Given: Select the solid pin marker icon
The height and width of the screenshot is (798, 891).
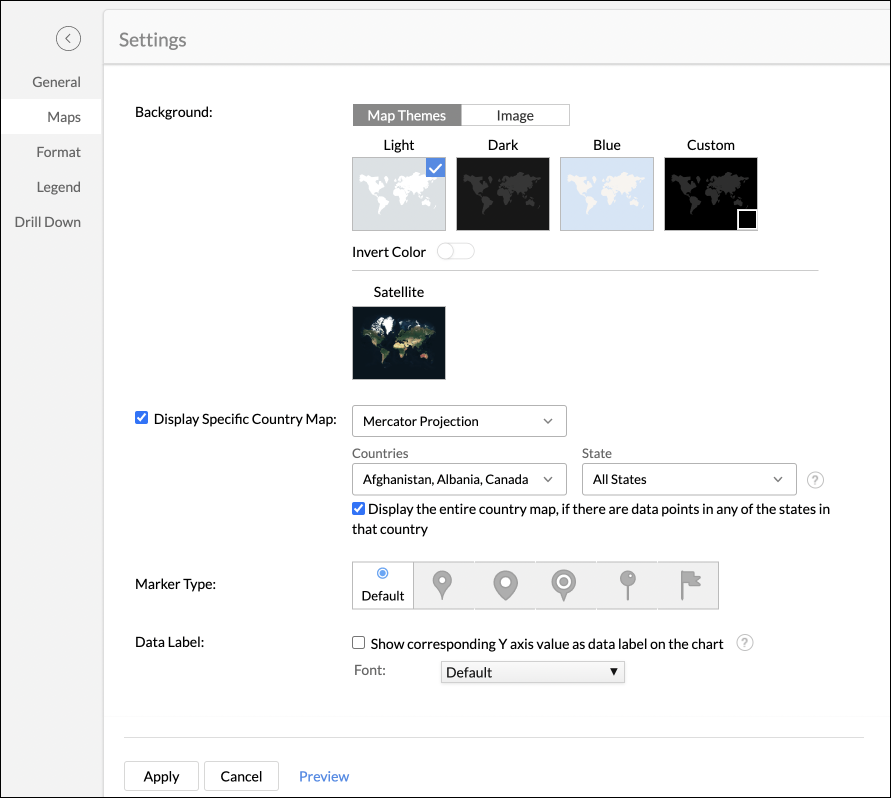Looking at the screenshot, I should coord(441,585).
